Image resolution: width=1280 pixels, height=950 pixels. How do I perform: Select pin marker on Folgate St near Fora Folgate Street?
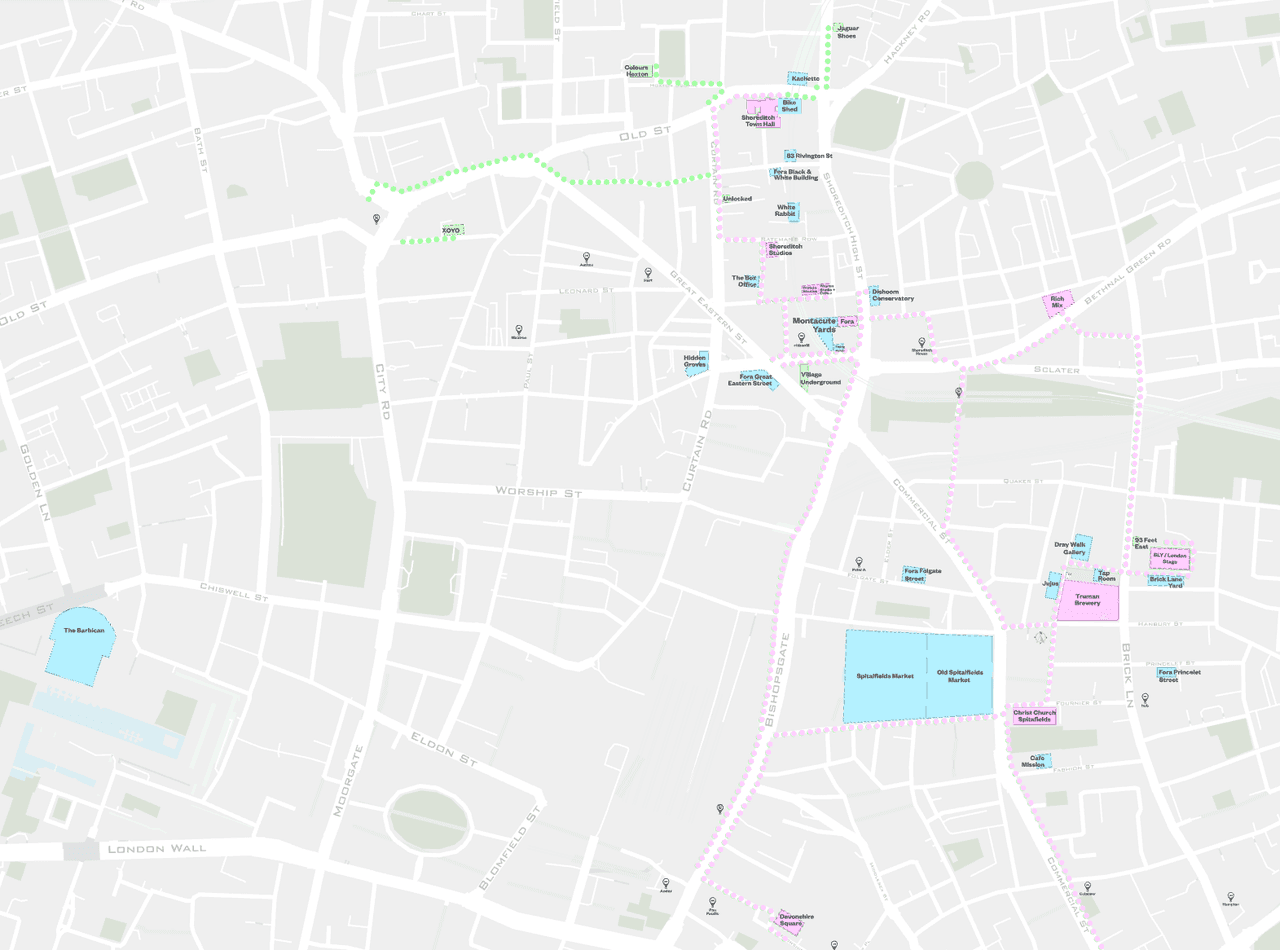tap(858, 562)
